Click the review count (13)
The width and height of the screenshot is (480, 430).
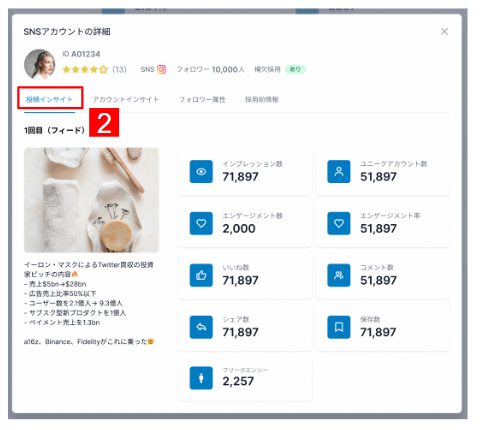[119, 69]
